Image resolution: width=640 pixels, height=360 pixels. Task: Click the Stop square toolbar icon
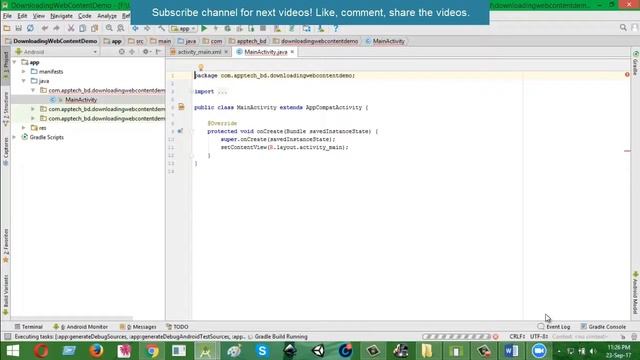pyautogui.click(x=263, y=29)
